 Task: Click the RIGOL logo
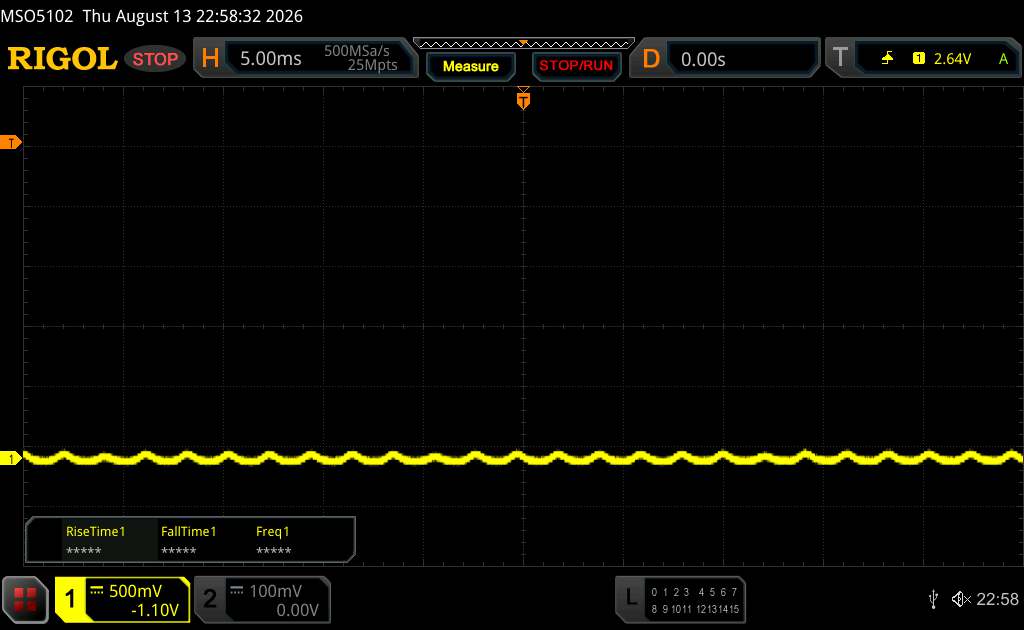(62, 59)
